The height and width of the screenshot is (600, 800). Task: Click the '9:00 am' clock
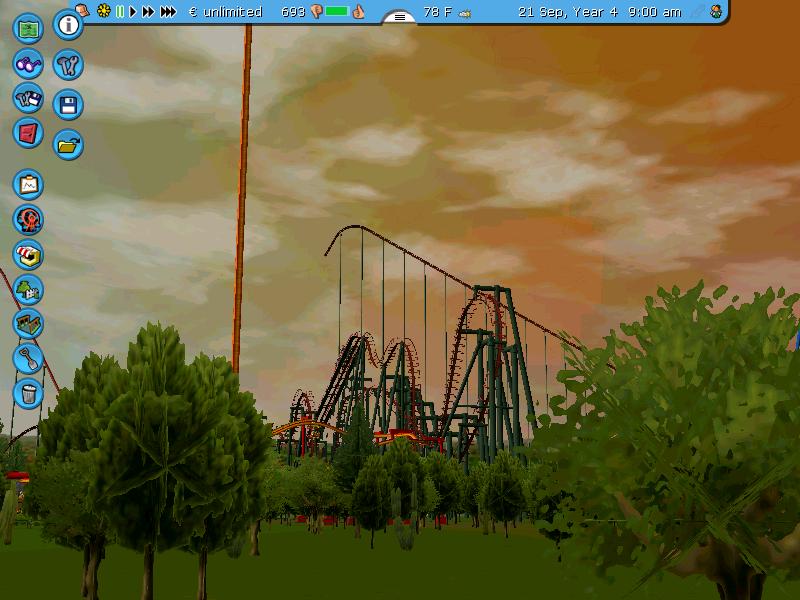(655, 12)
